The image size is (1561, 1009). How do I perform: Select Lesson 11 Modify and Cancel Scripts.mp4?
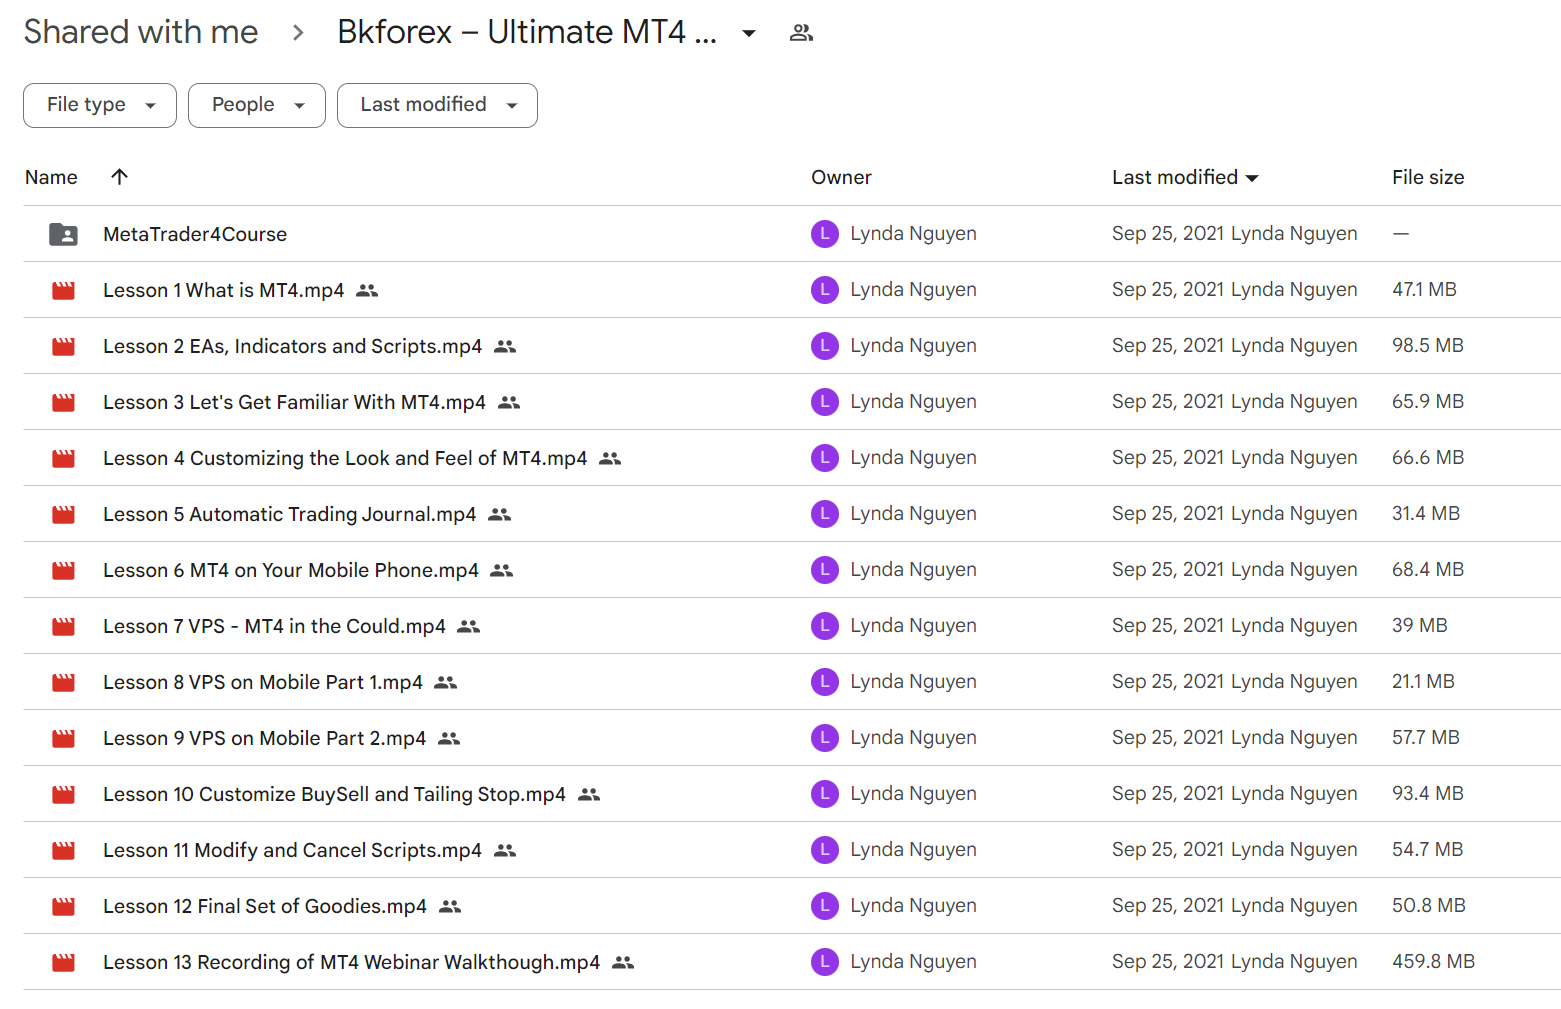(x=292, y=850)
